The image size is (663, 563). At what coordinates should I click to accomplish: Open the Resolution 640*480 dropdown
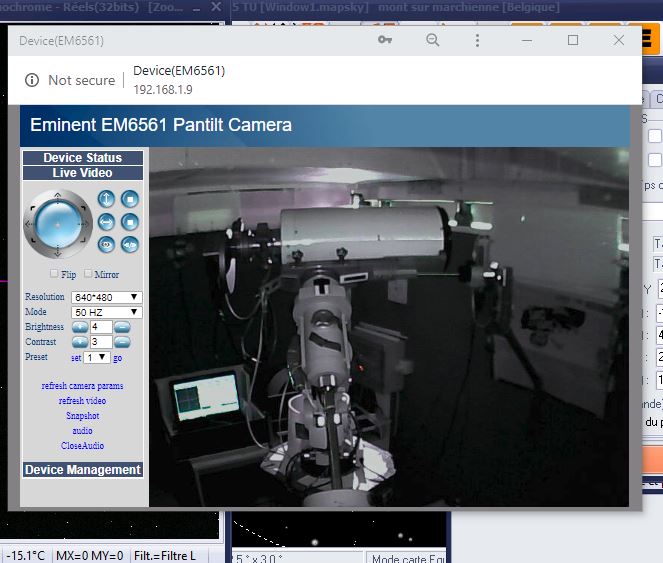click(106, 297)
